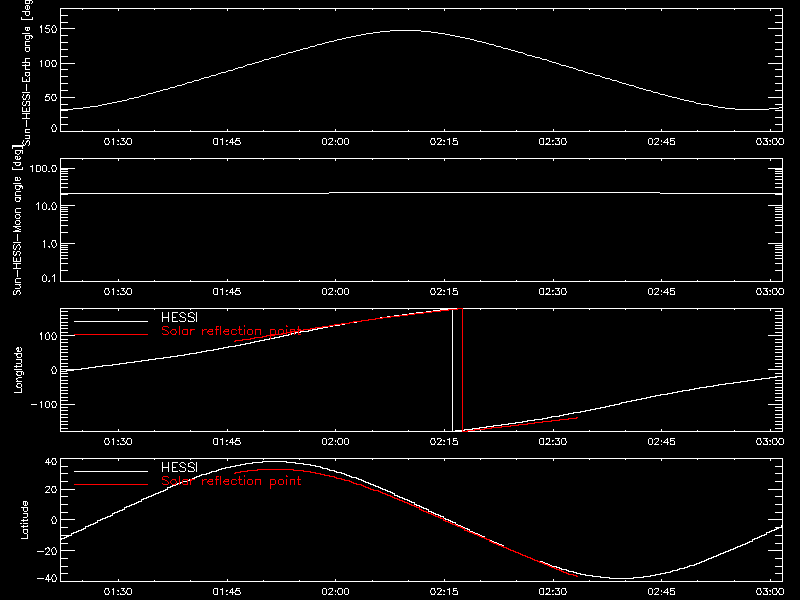Click the Latitude axis title

[24, 520]
